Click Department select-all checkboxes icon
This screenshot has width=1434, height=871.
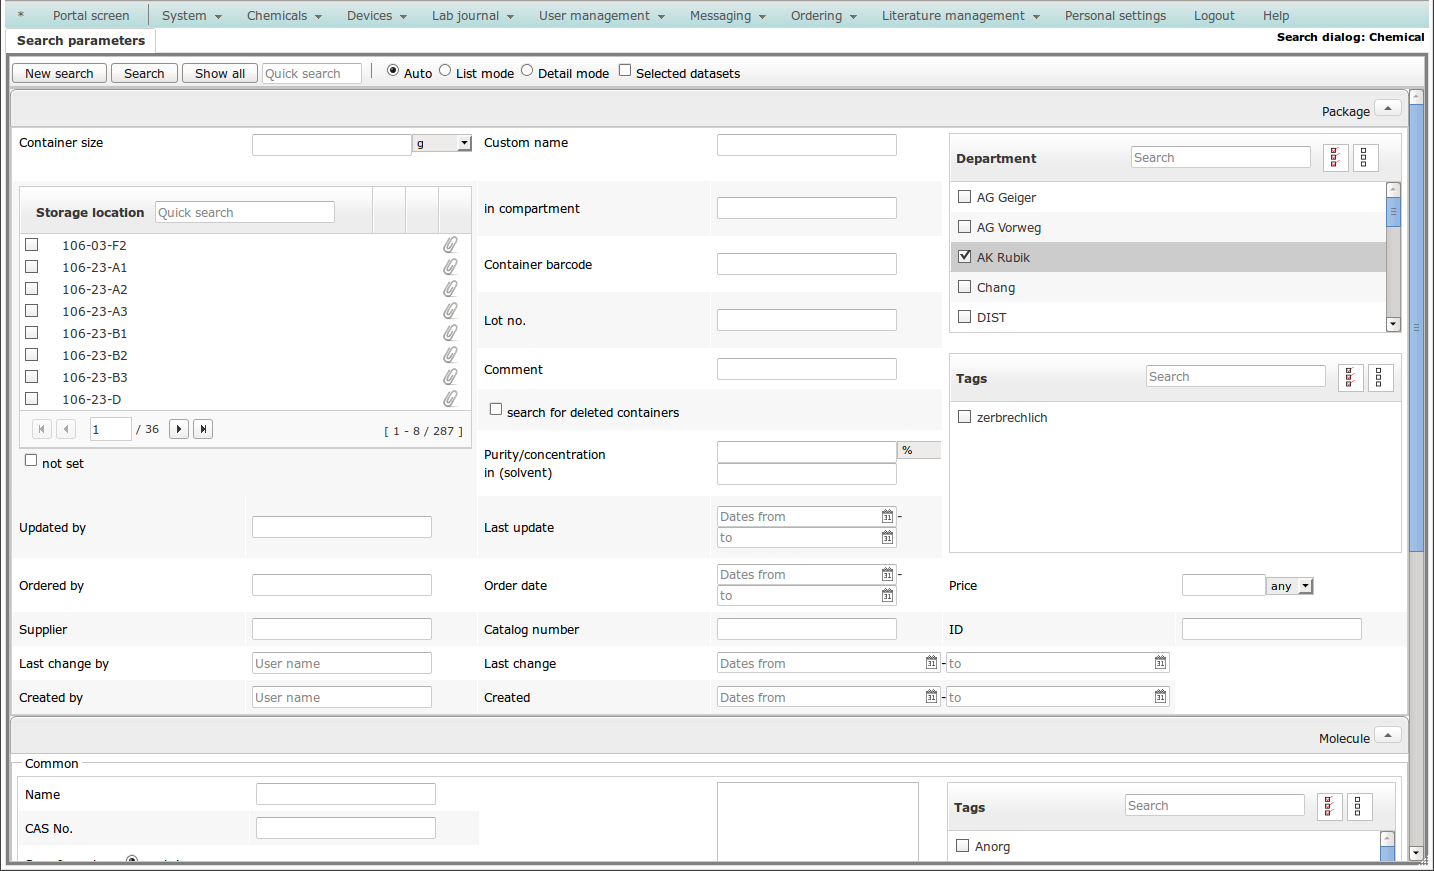pos(1335,158)
